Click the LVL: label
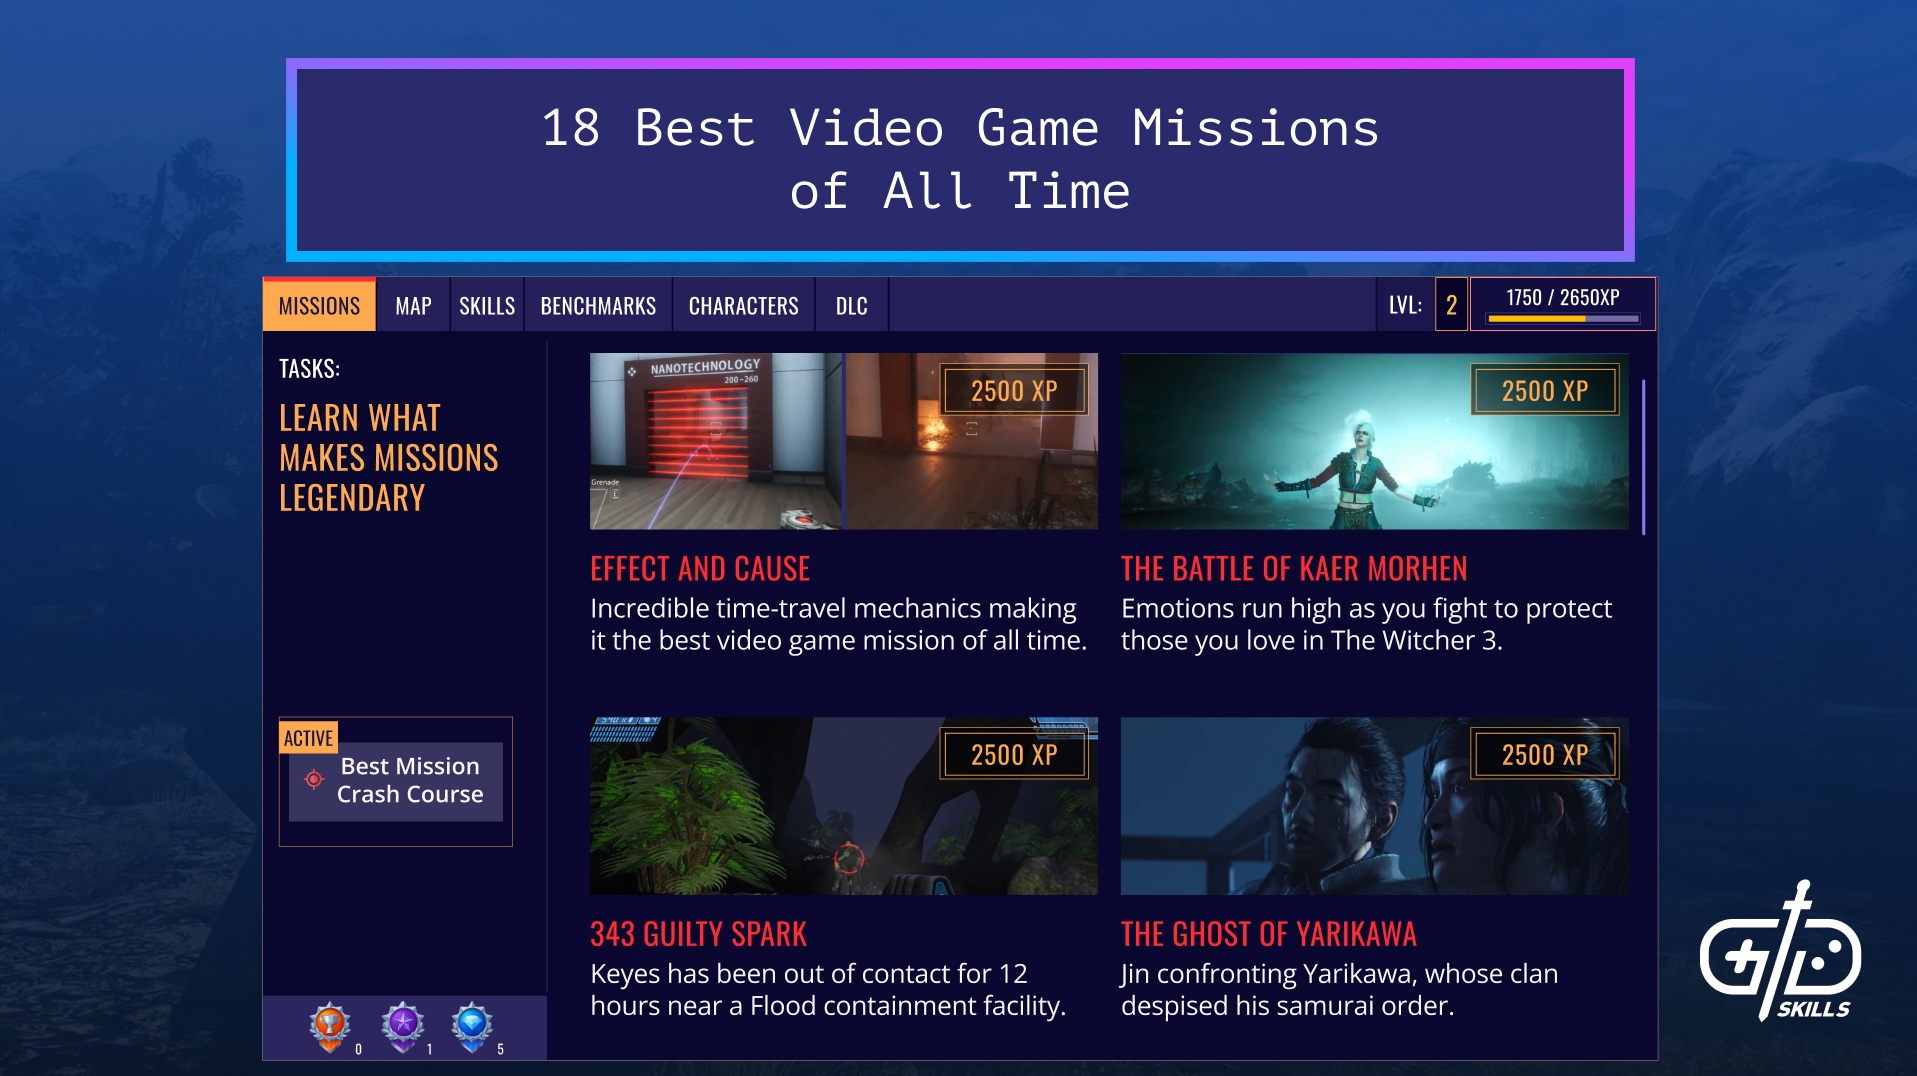 pos(1405,305)
